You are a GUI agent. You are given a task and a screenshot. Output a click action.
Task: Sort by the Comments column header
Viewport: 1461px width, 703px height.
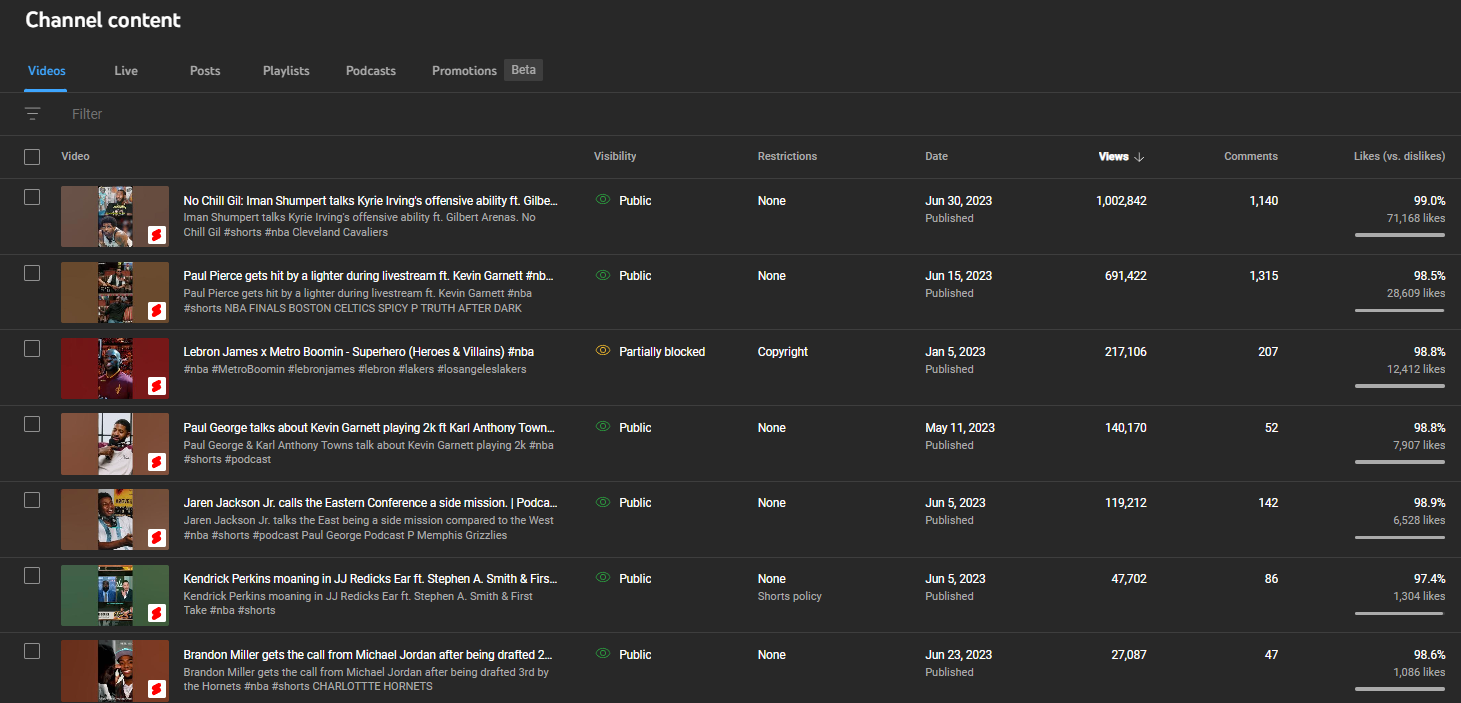1250,156
